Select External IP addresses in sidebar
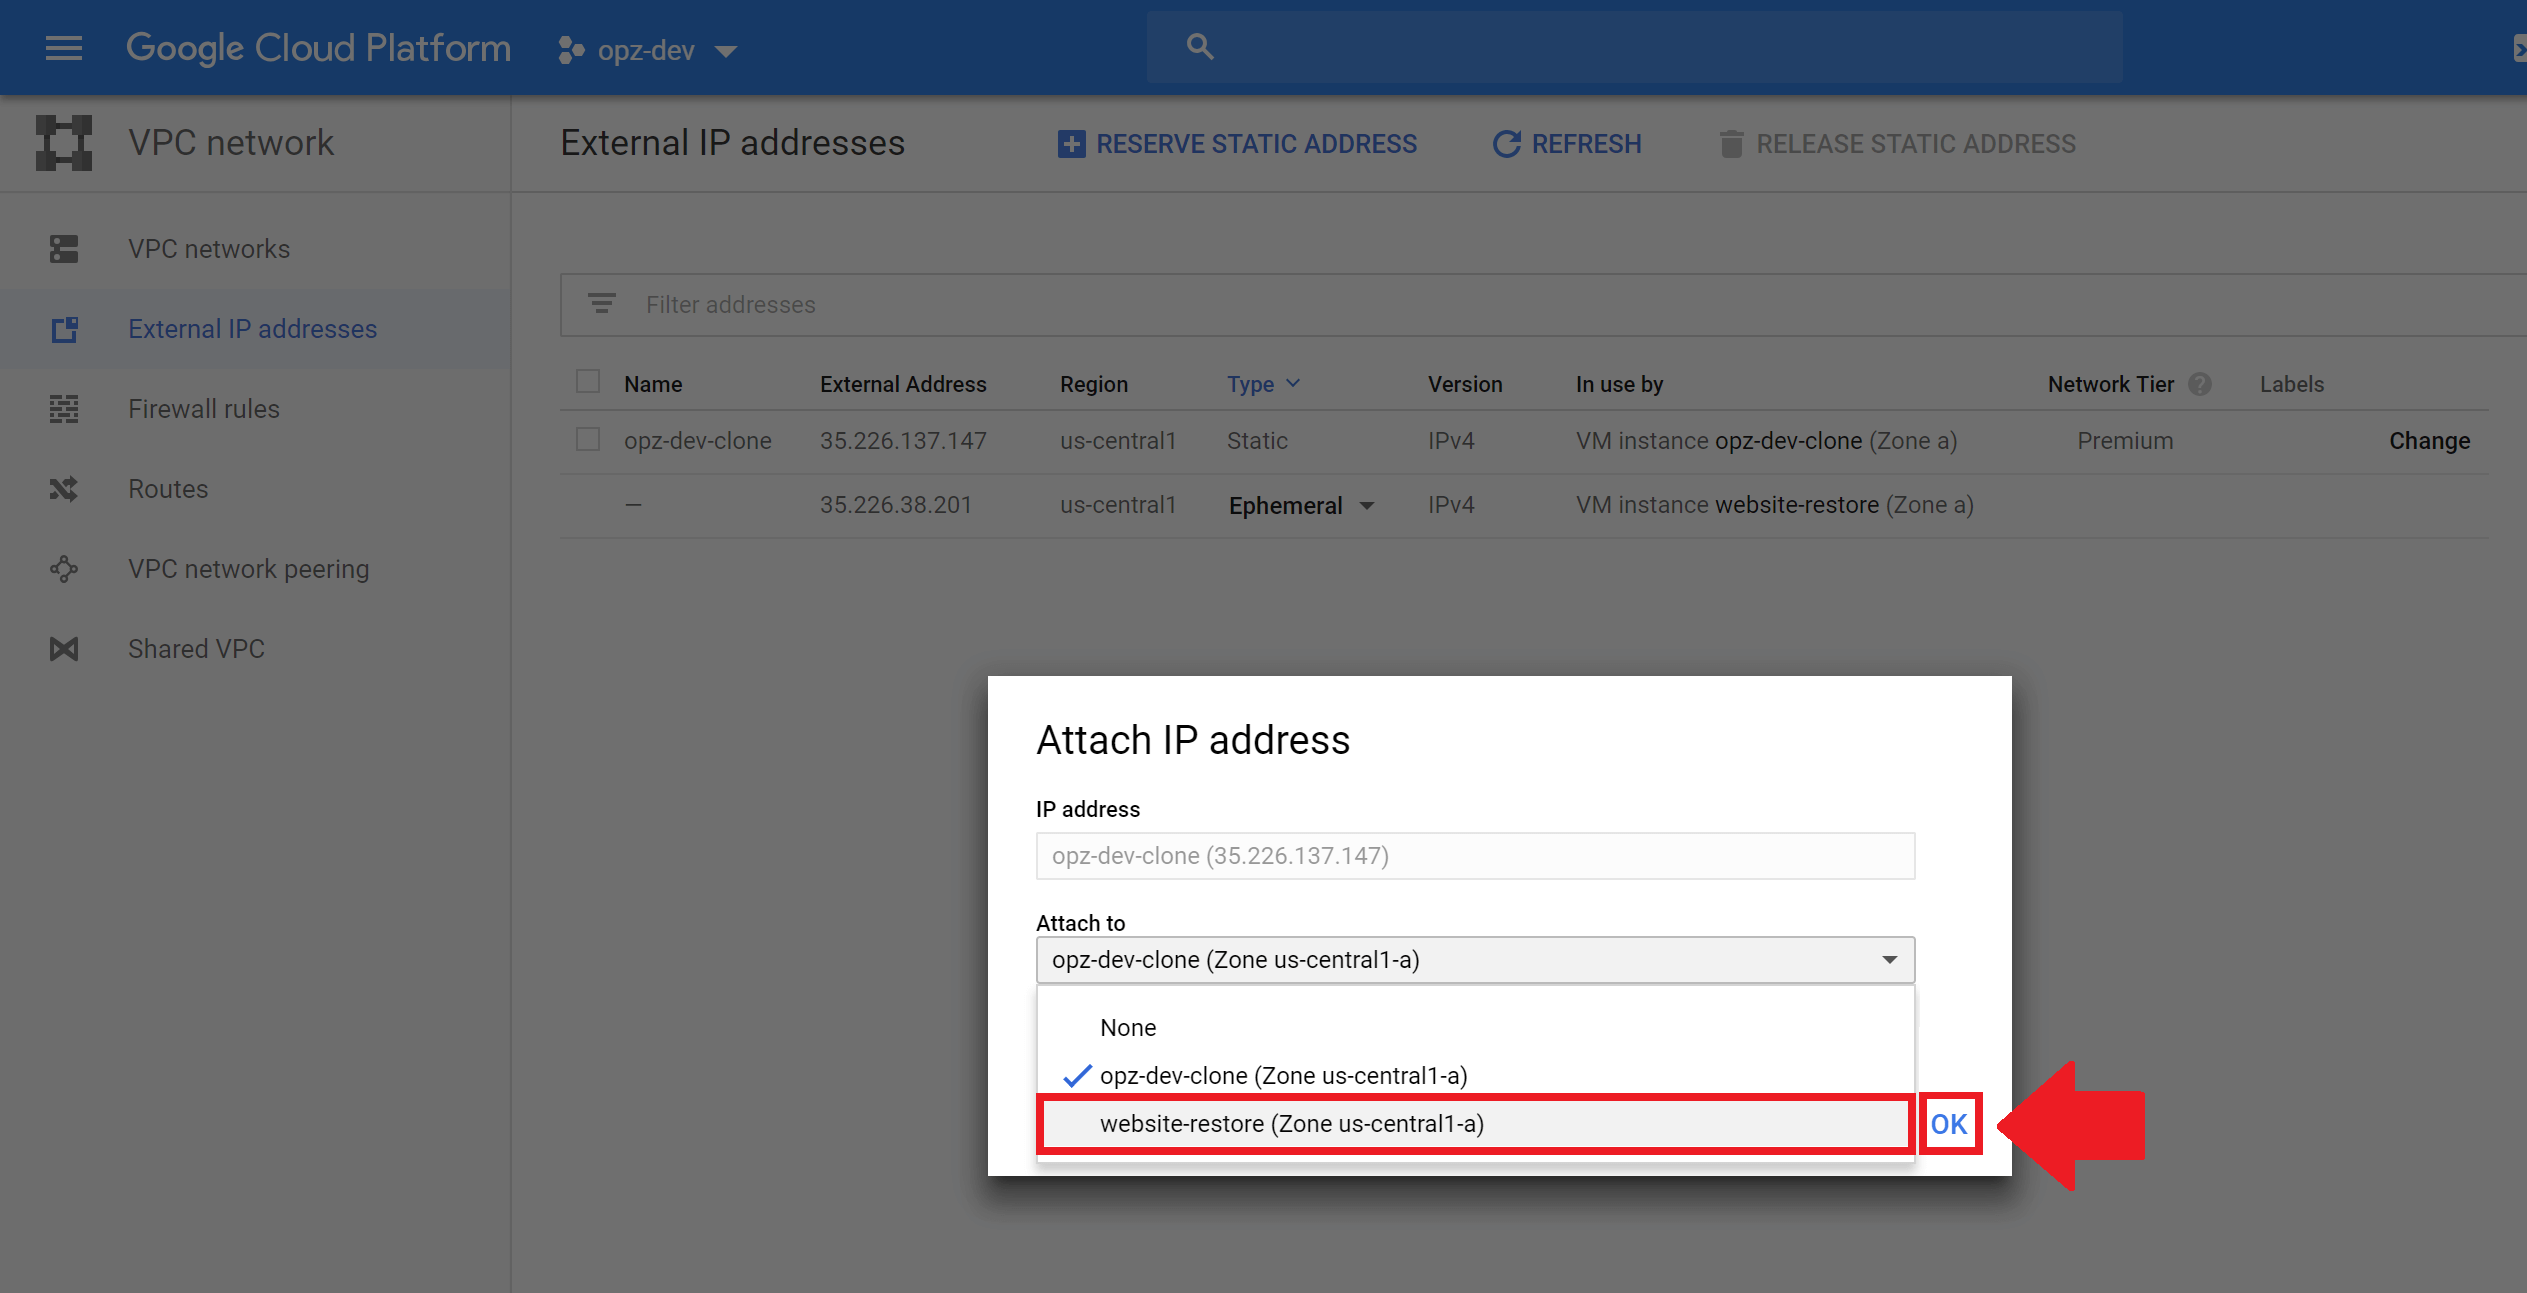The width and height of the screenshot is (2527, 1293). (253, 329)
